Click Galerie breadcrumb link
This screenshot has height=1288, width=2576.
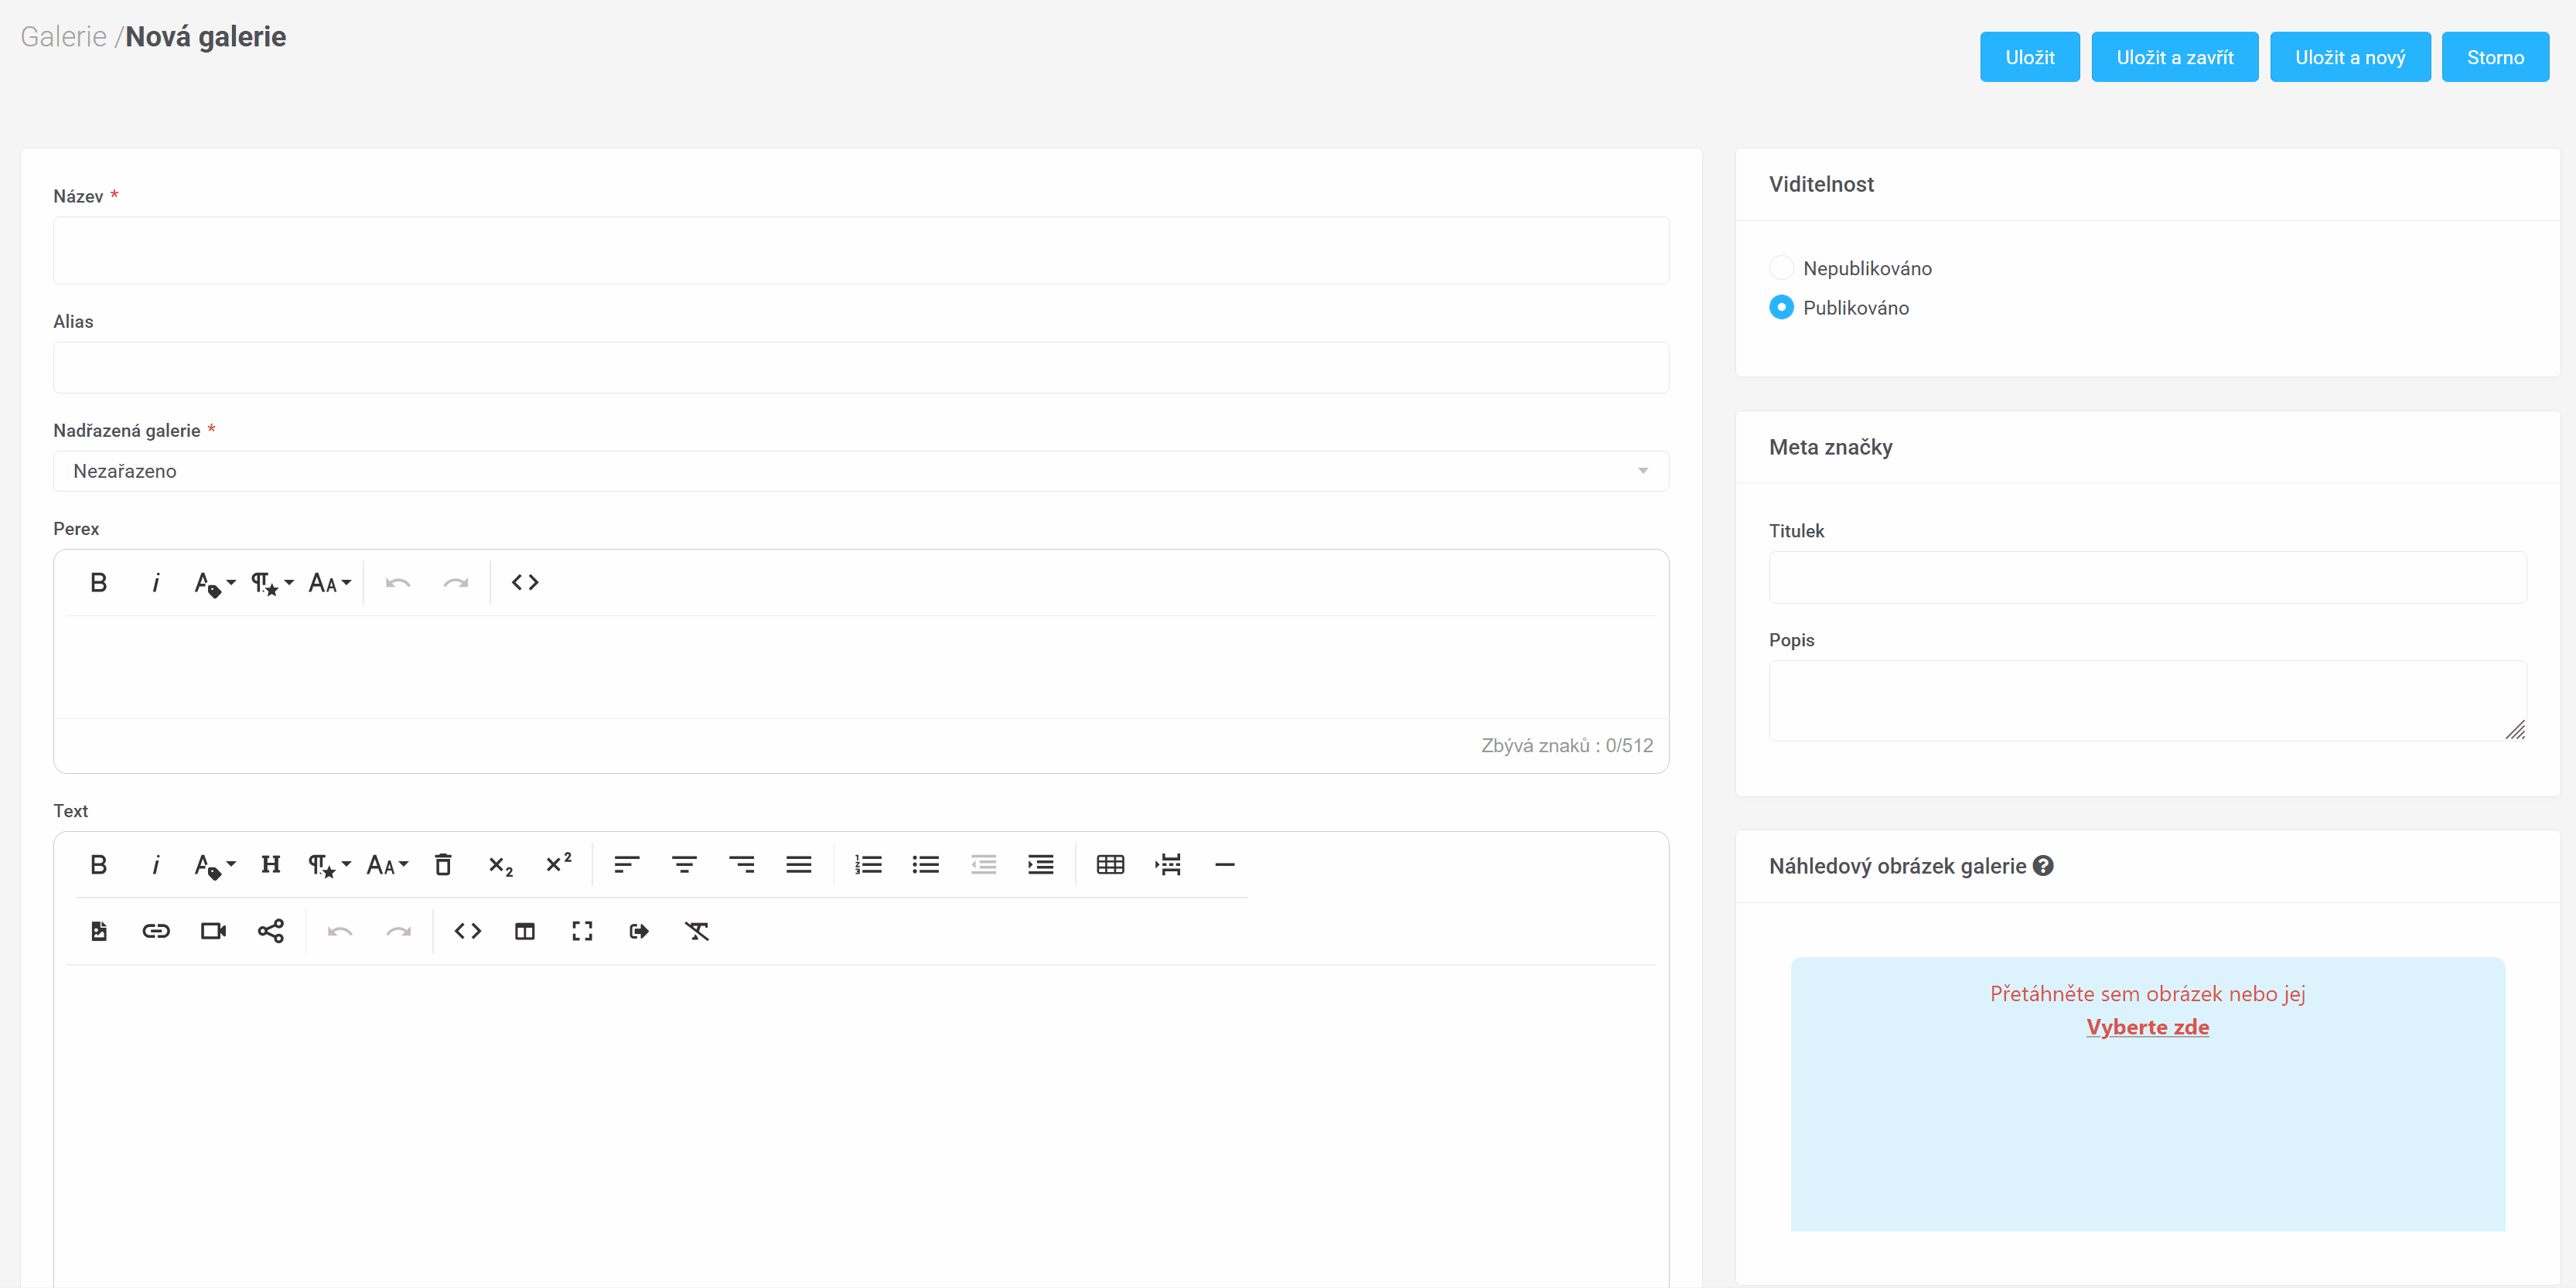click(x=63, y=37)
